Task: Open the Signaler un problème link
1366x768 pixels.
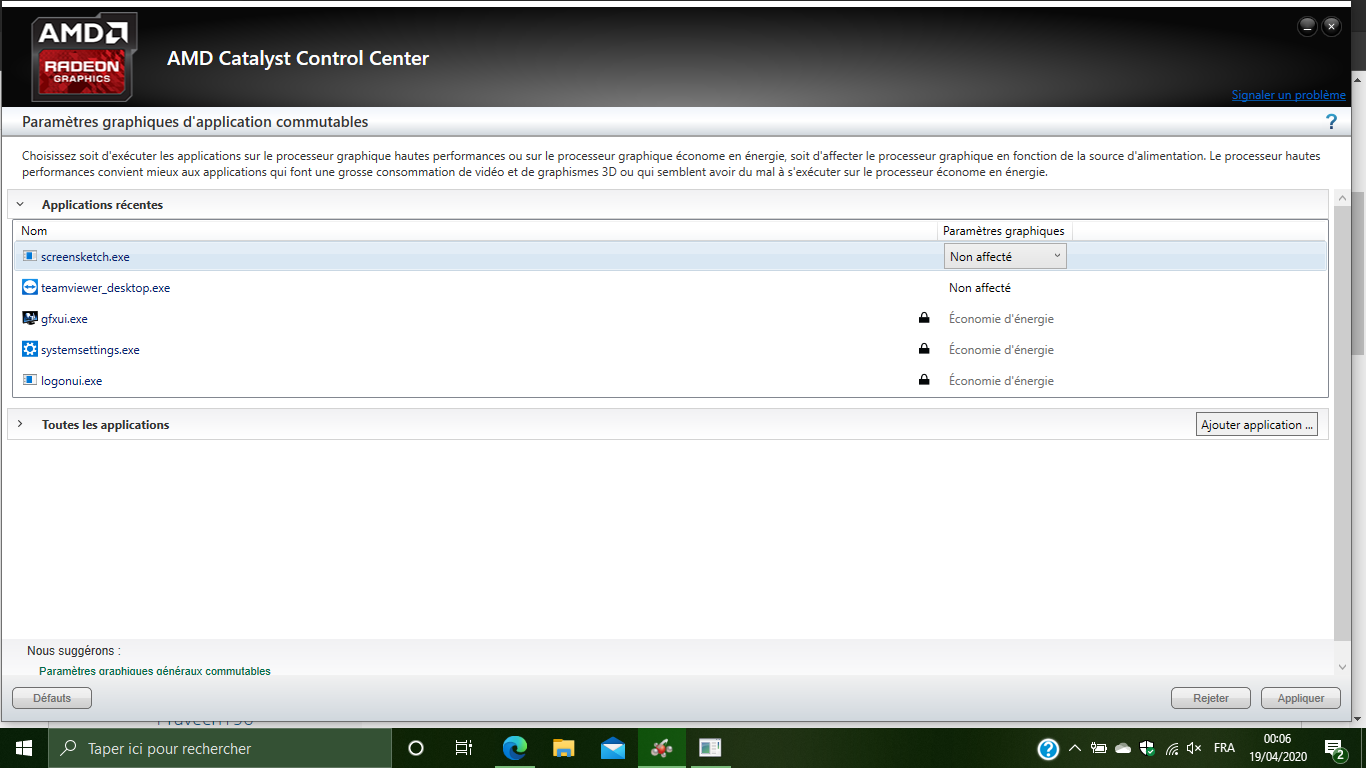Action: 1289,95
